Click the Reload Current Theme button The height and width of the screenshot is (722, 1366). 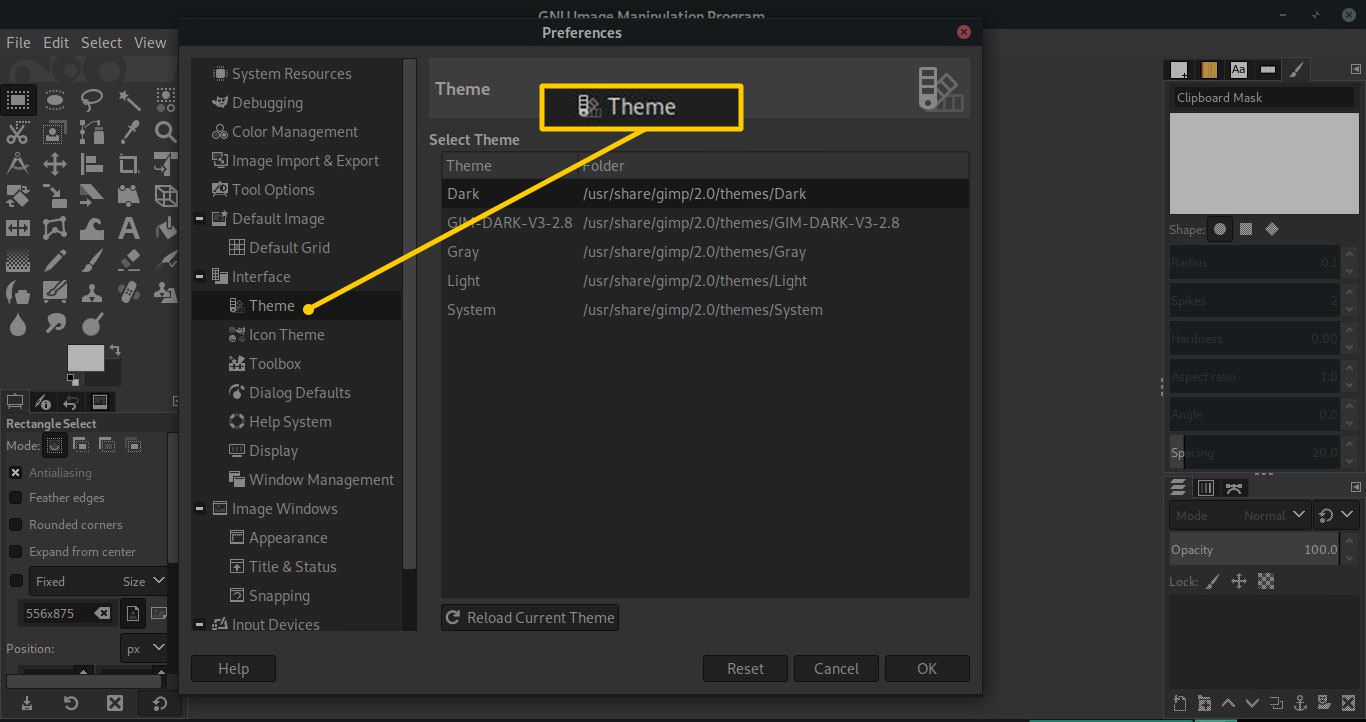530,618
